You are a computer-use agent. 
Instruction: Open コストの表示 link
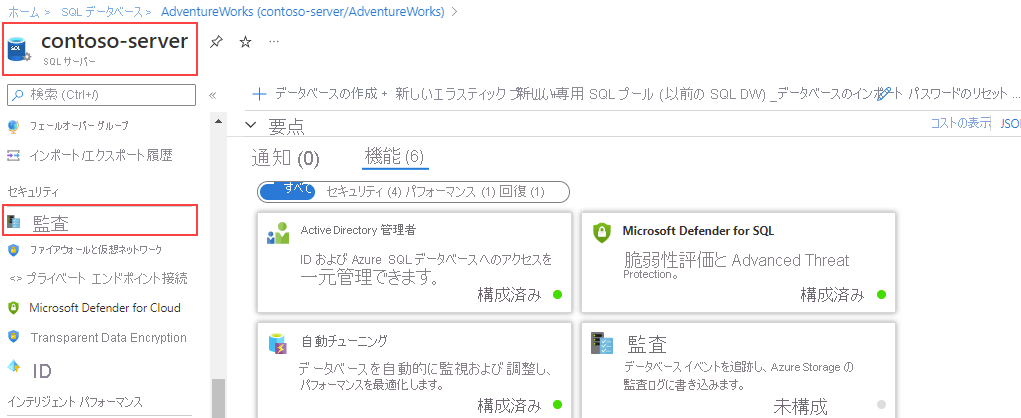(961, 123)
